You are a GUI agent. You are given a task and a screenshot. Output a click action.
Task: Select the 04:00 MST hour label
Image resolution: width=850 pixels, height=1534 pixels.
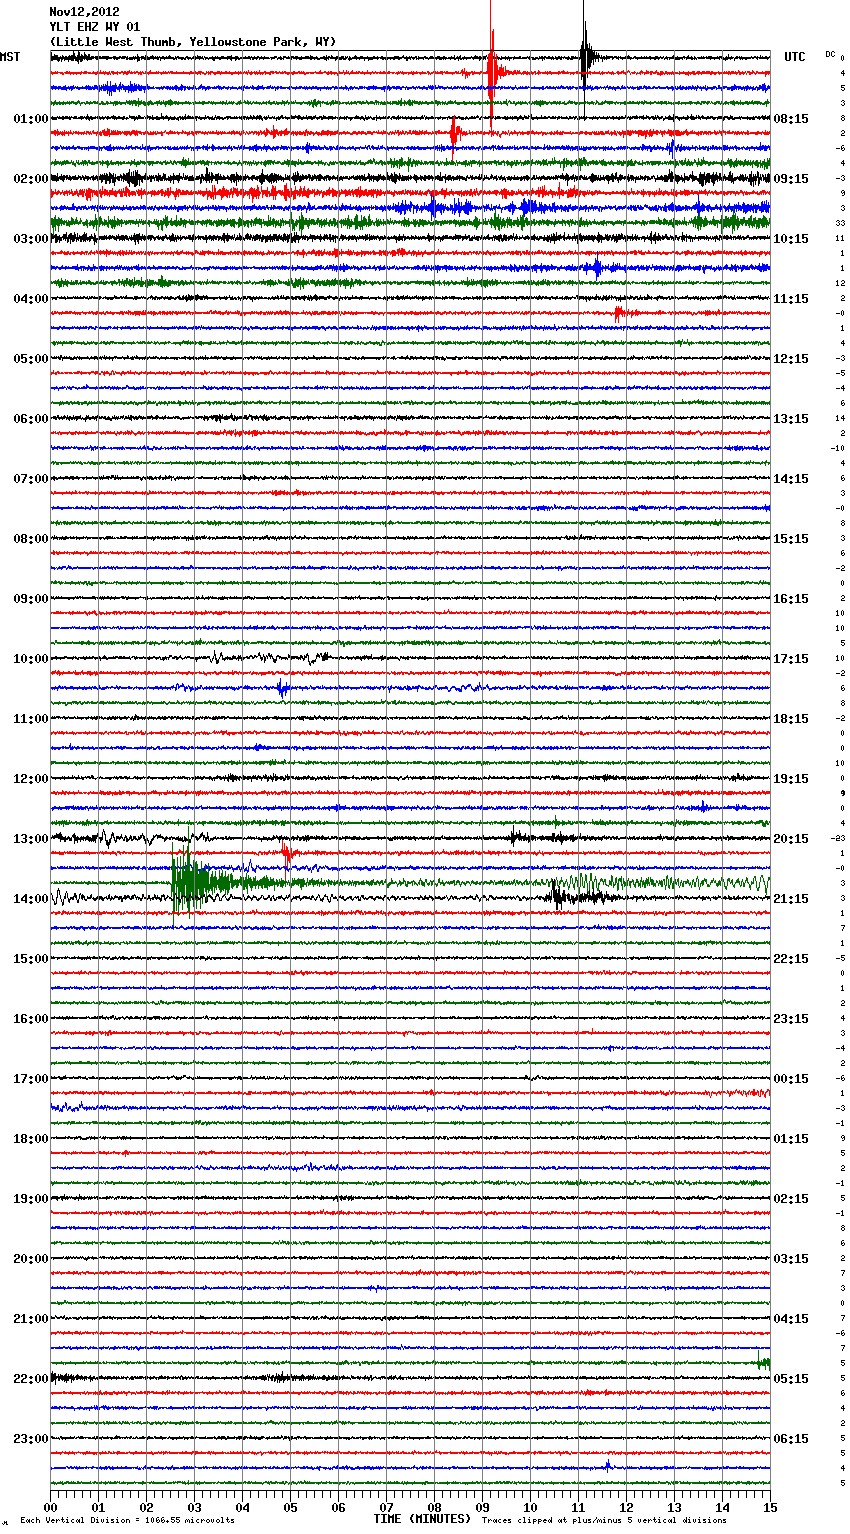[31, 299]
